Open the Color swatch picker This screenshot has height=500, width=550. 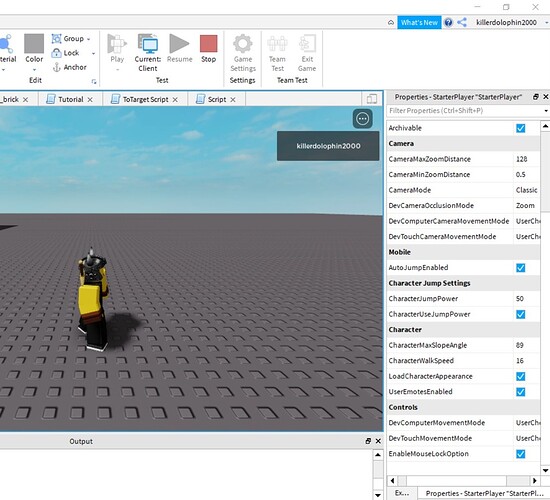[34, 44]
